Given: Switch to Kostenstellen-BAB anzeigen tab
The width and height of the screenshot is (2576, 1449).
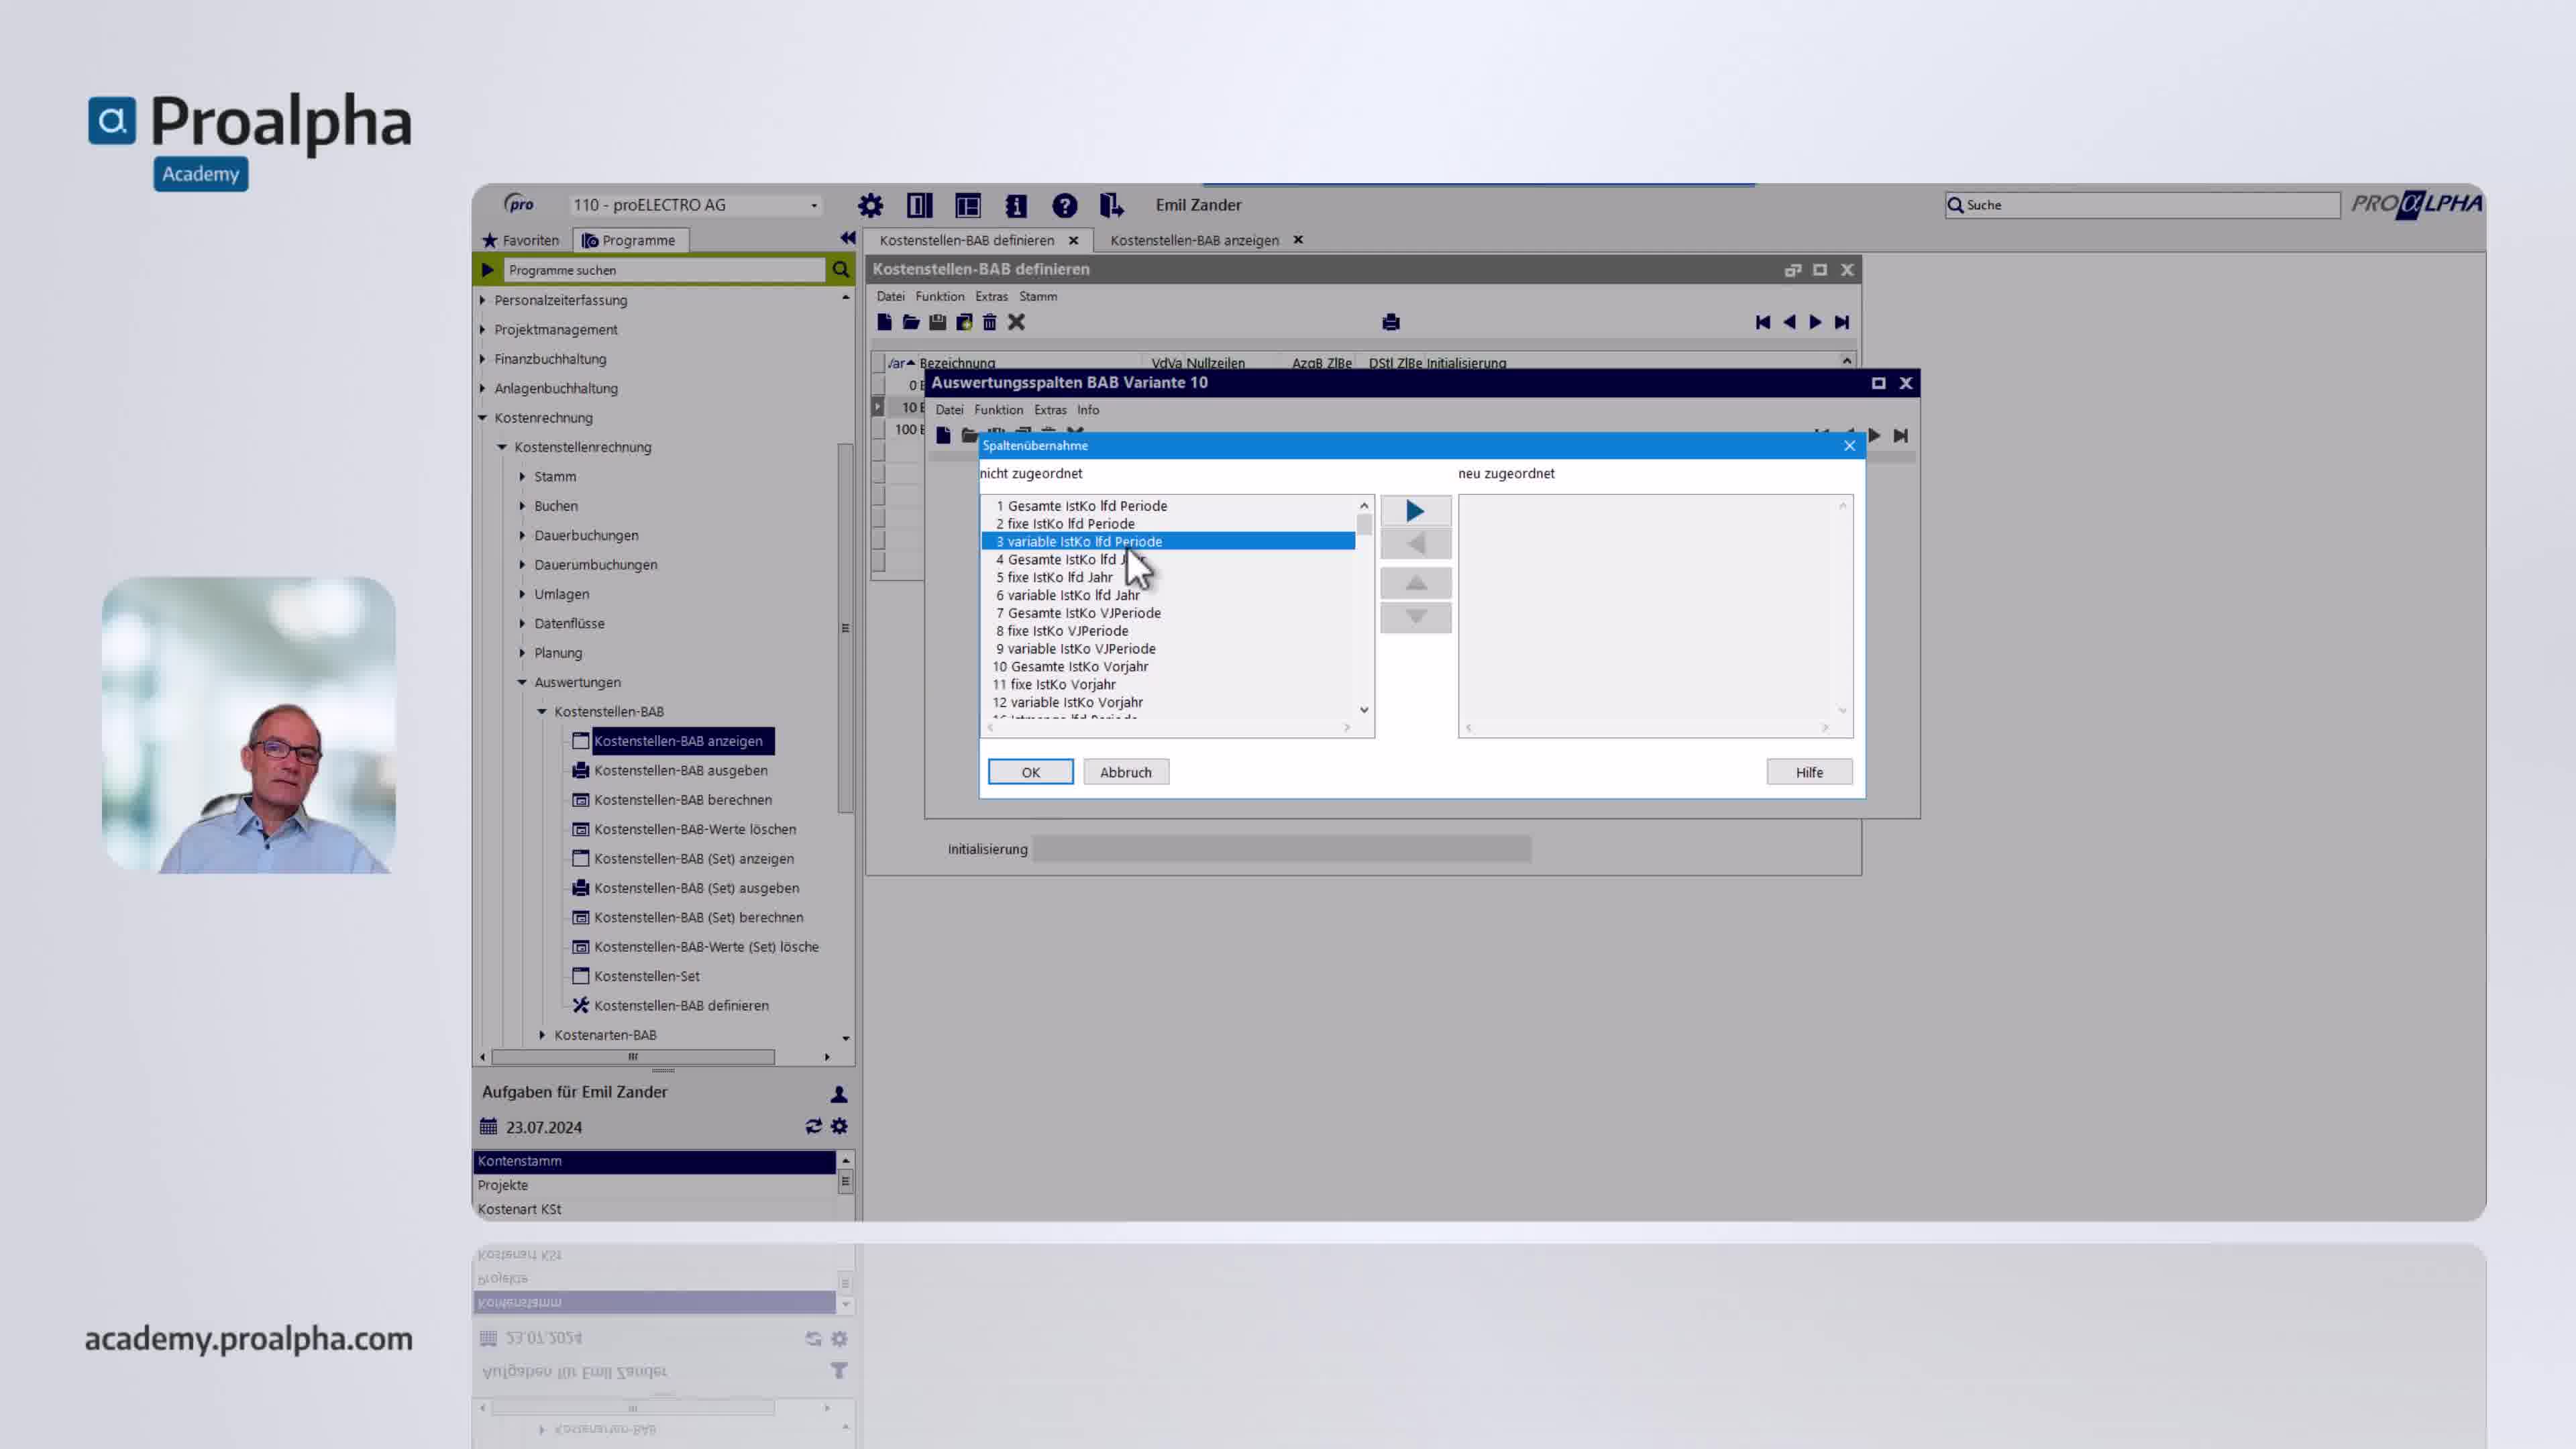Looking at the screenshot, I should (x=1193, y=240).
